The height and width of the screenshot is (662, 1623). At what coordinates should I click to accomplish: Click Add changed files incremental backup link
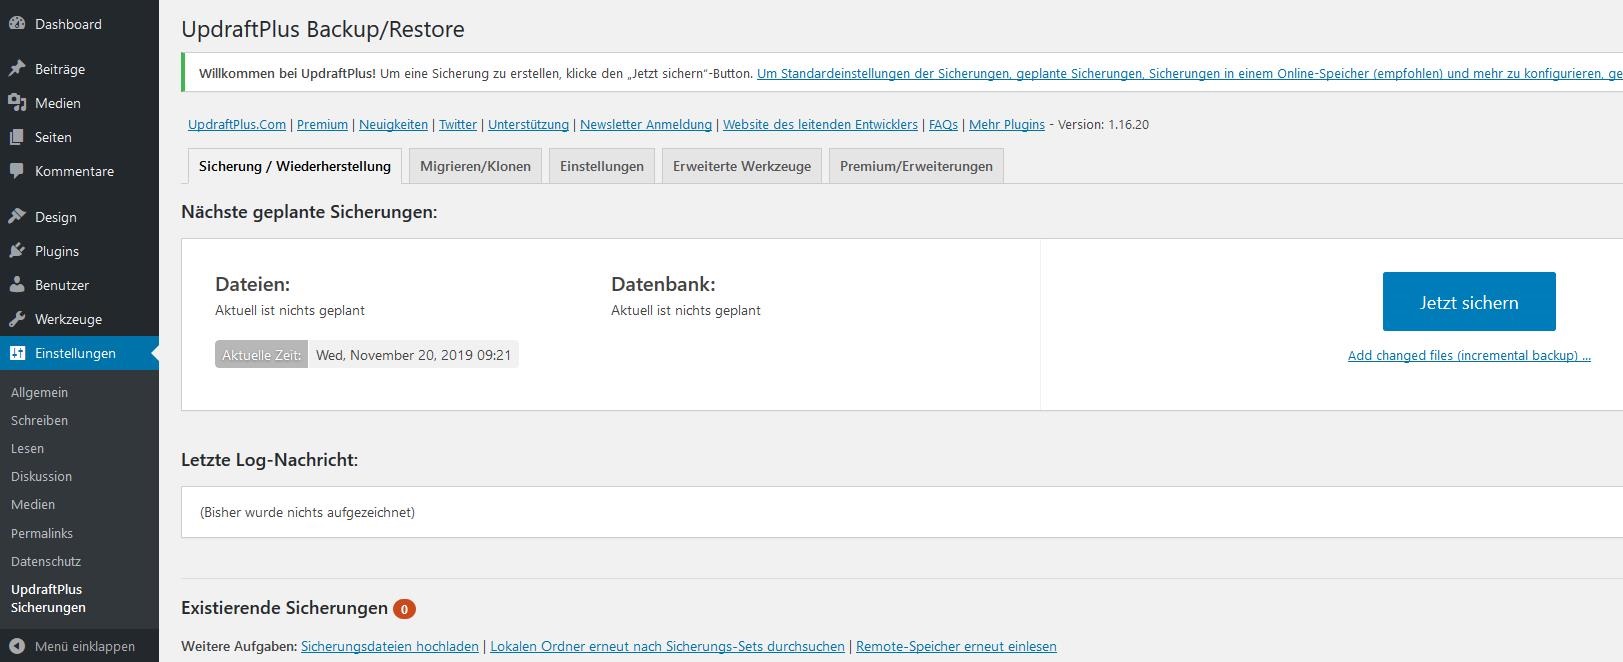pyautogui.click(x=1469, y=355)
